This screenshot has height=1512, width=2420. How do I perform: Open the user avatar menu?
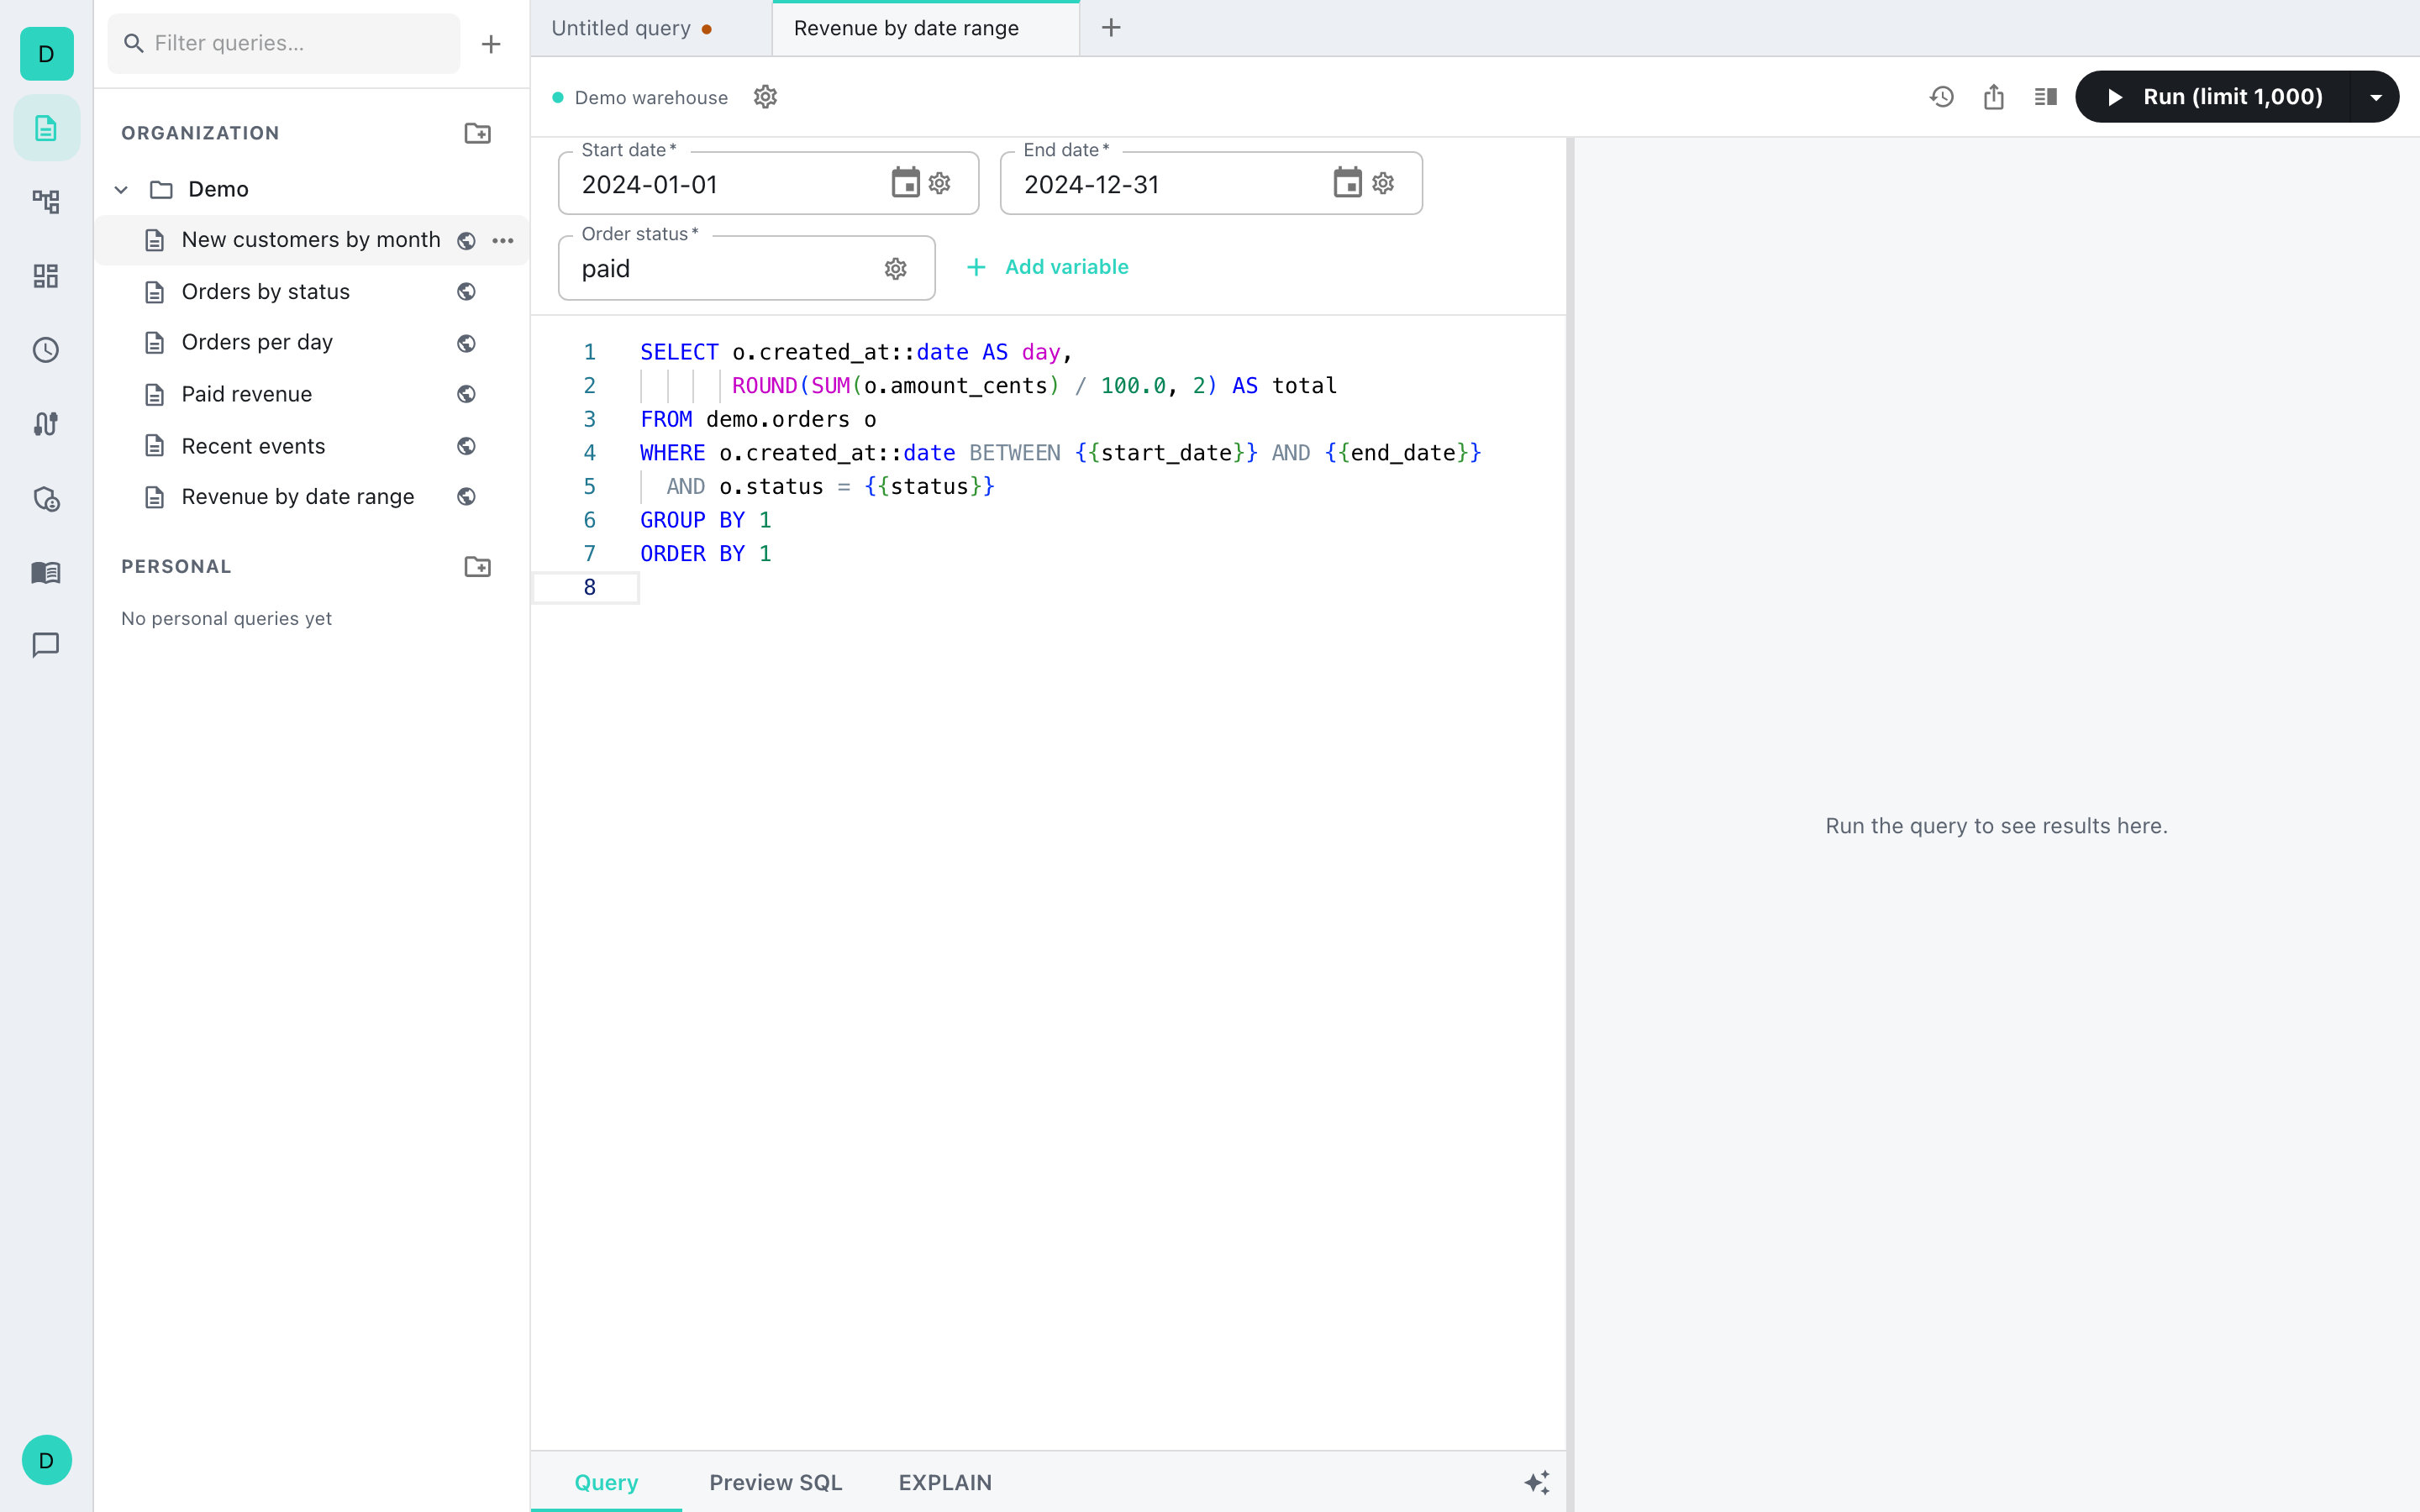click(x=46, y=1460)
